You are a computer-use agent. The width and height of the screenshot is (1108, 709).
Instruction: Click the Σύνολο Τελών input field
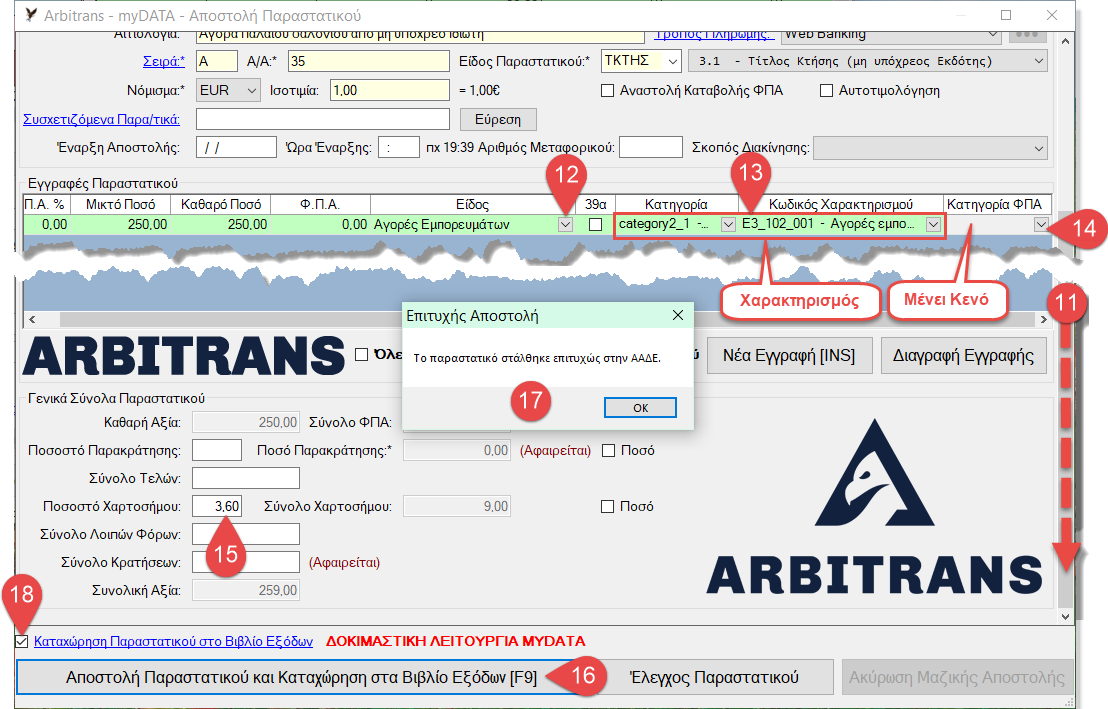pyautogui.click(x=246, y=478)
